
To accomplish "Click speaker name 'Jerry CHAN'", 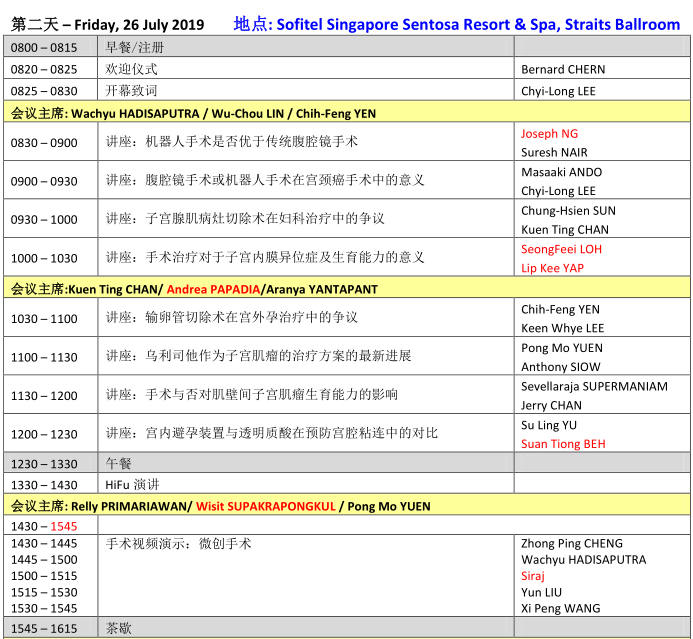I will tap(551, 405).
